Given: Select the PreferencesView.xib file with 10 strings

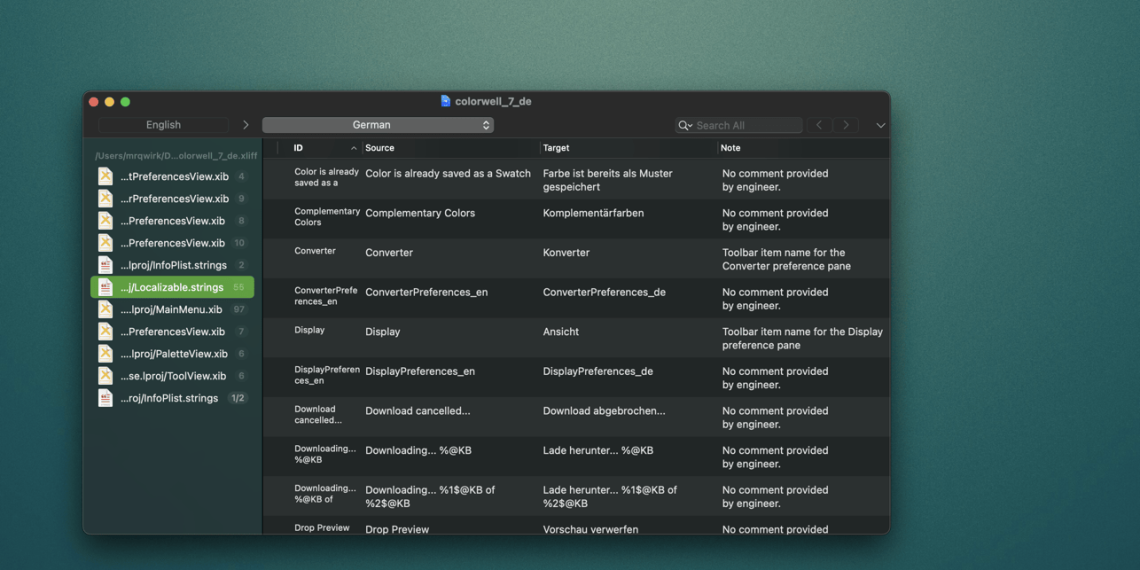Looking at the screenshot, I should (x=172, y=243).
